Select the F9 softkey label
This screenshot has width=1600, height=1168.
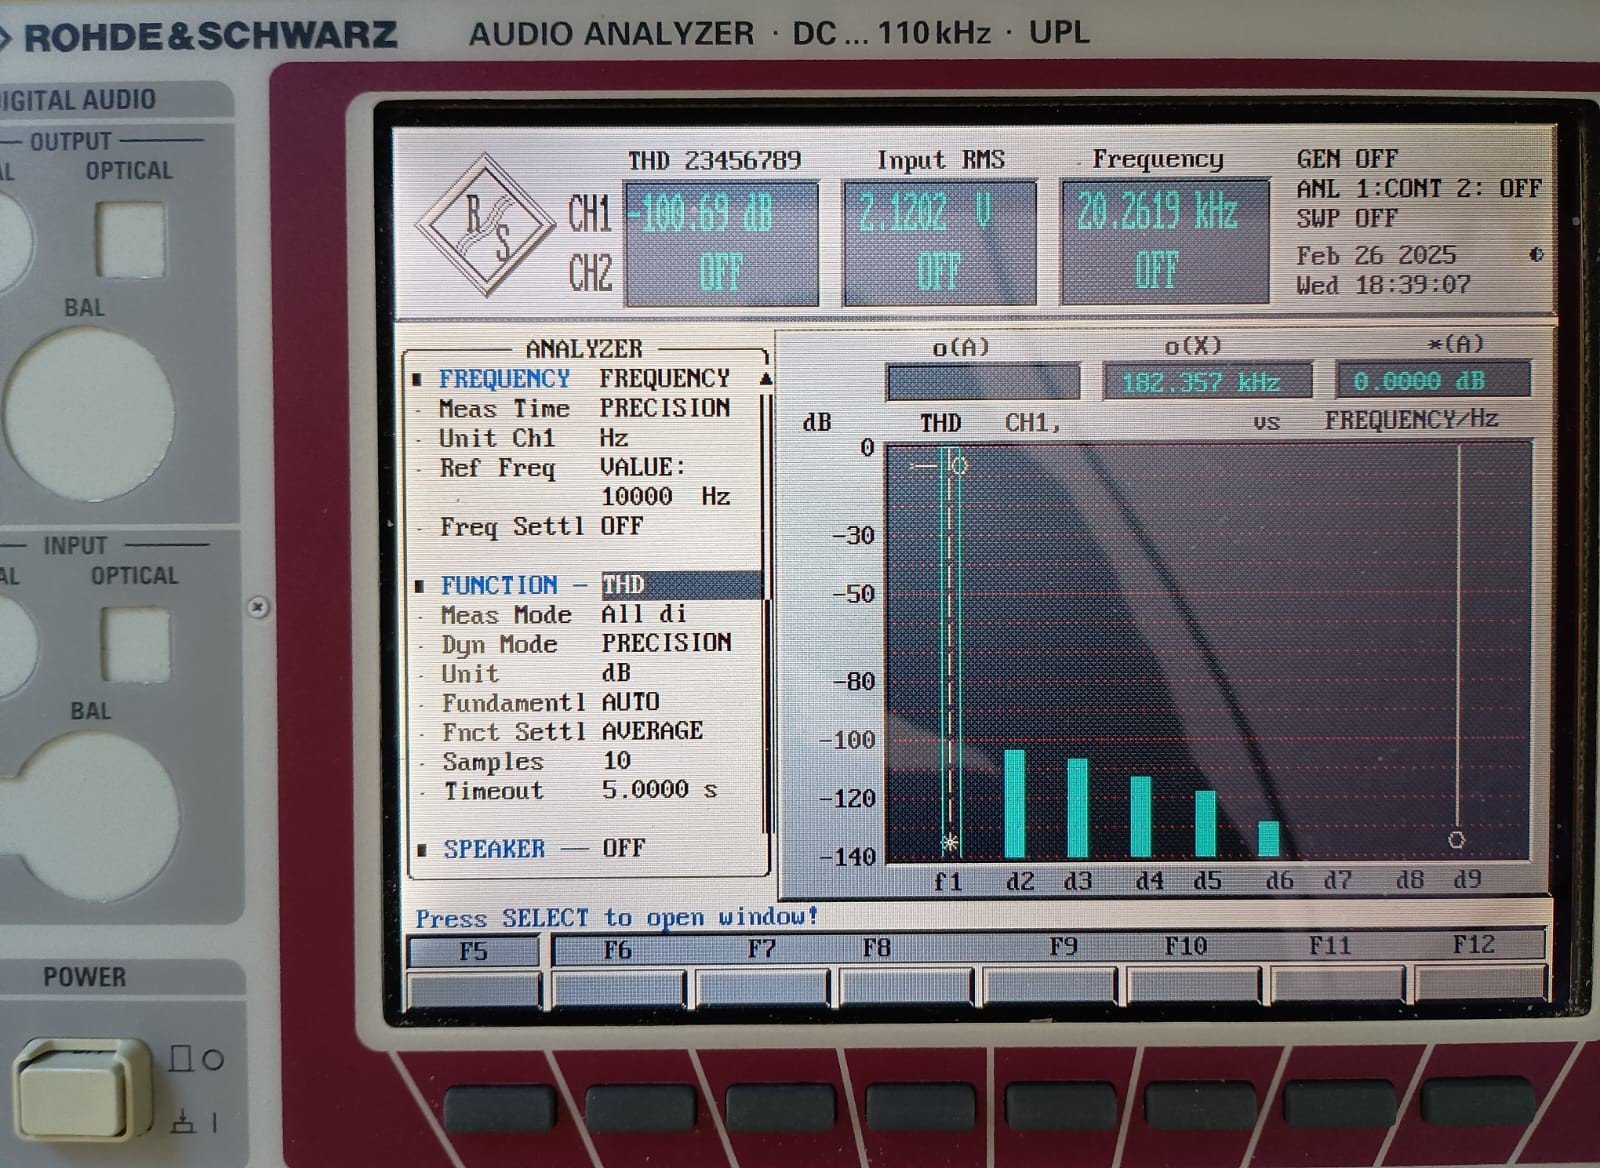[1063, 947]
